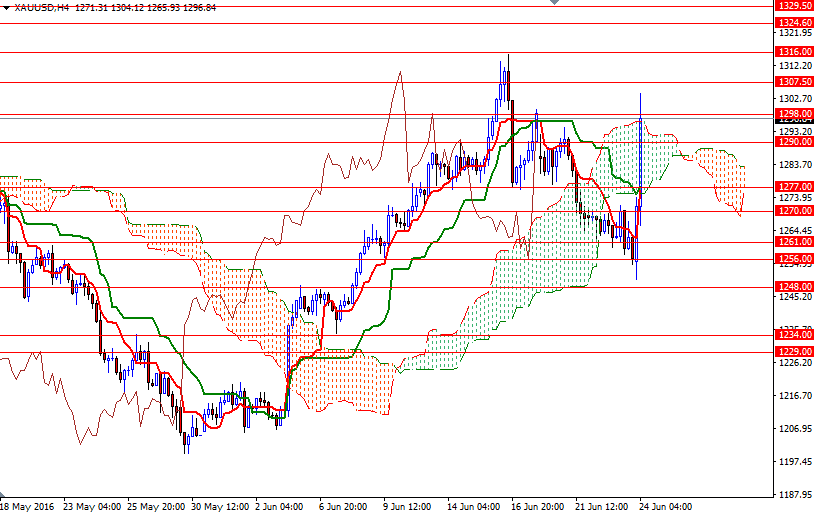Select the 1329.50 red price label
The image size is (814, 514).
click(793, 6)
